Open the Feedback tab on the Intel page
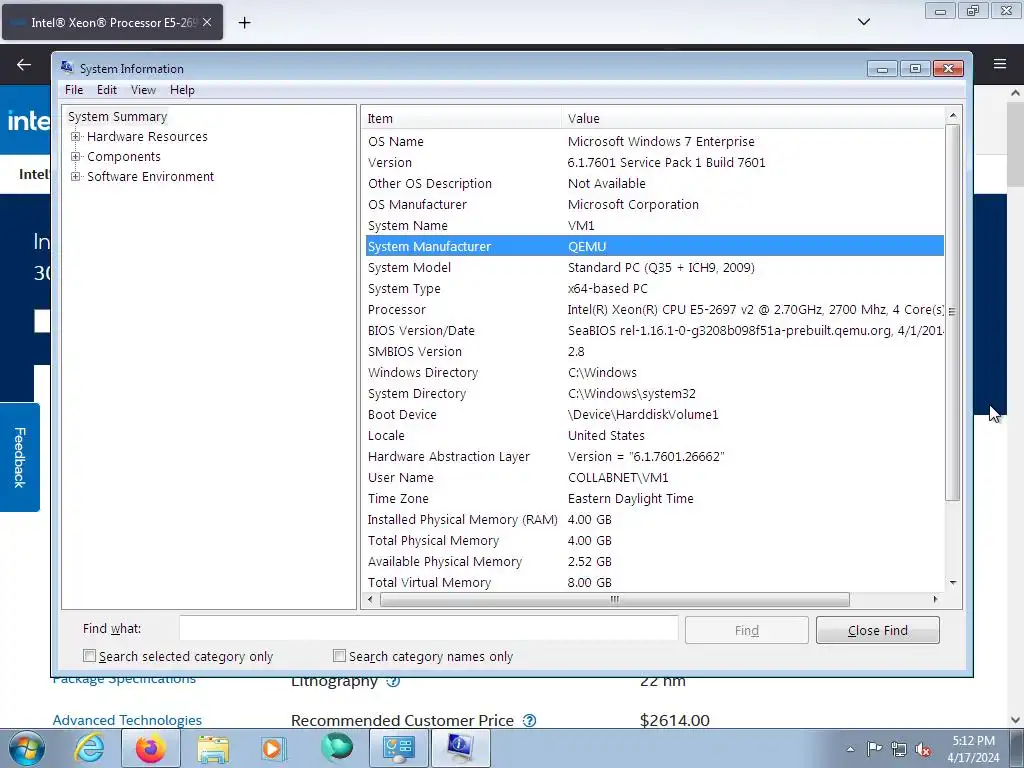Screen dimensions: 1024x768 coord(20,457)
